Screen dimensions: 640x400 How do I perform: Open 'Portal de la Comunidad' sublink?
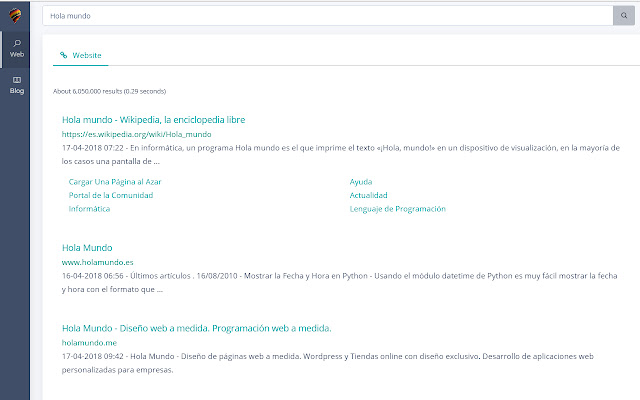tap(111, 195)
